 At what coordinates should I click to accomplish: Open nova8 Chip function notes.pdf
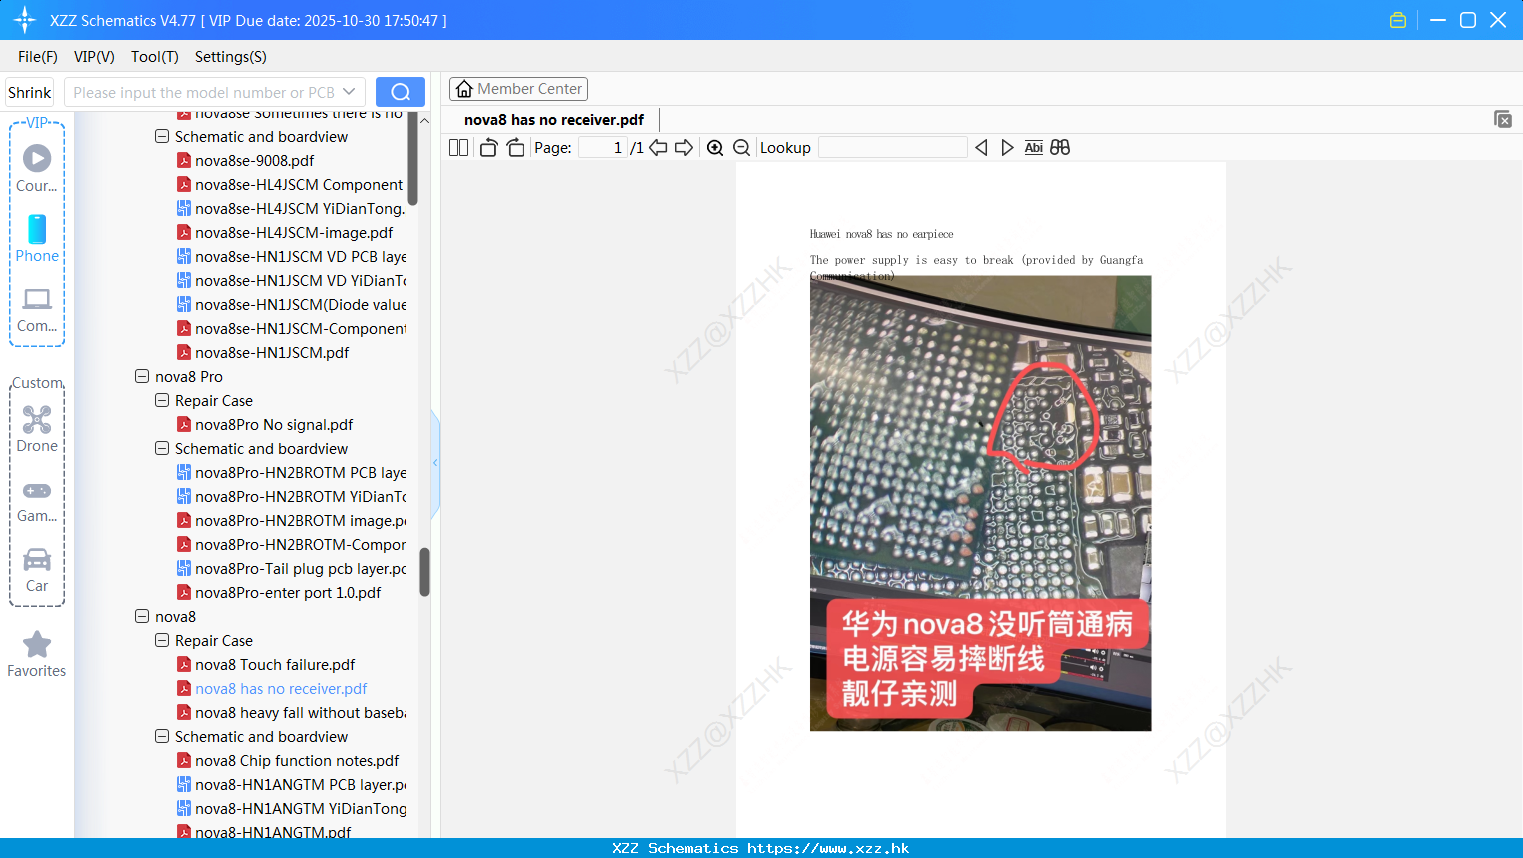297,761
